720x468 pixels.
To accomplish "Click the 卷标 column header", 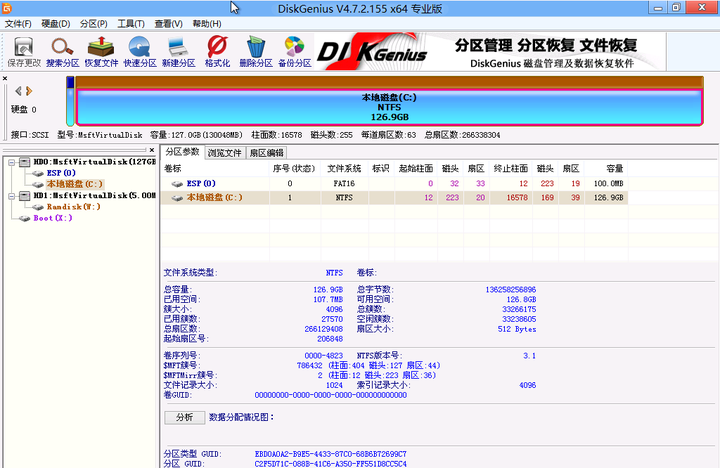I will tap(215, 169).
